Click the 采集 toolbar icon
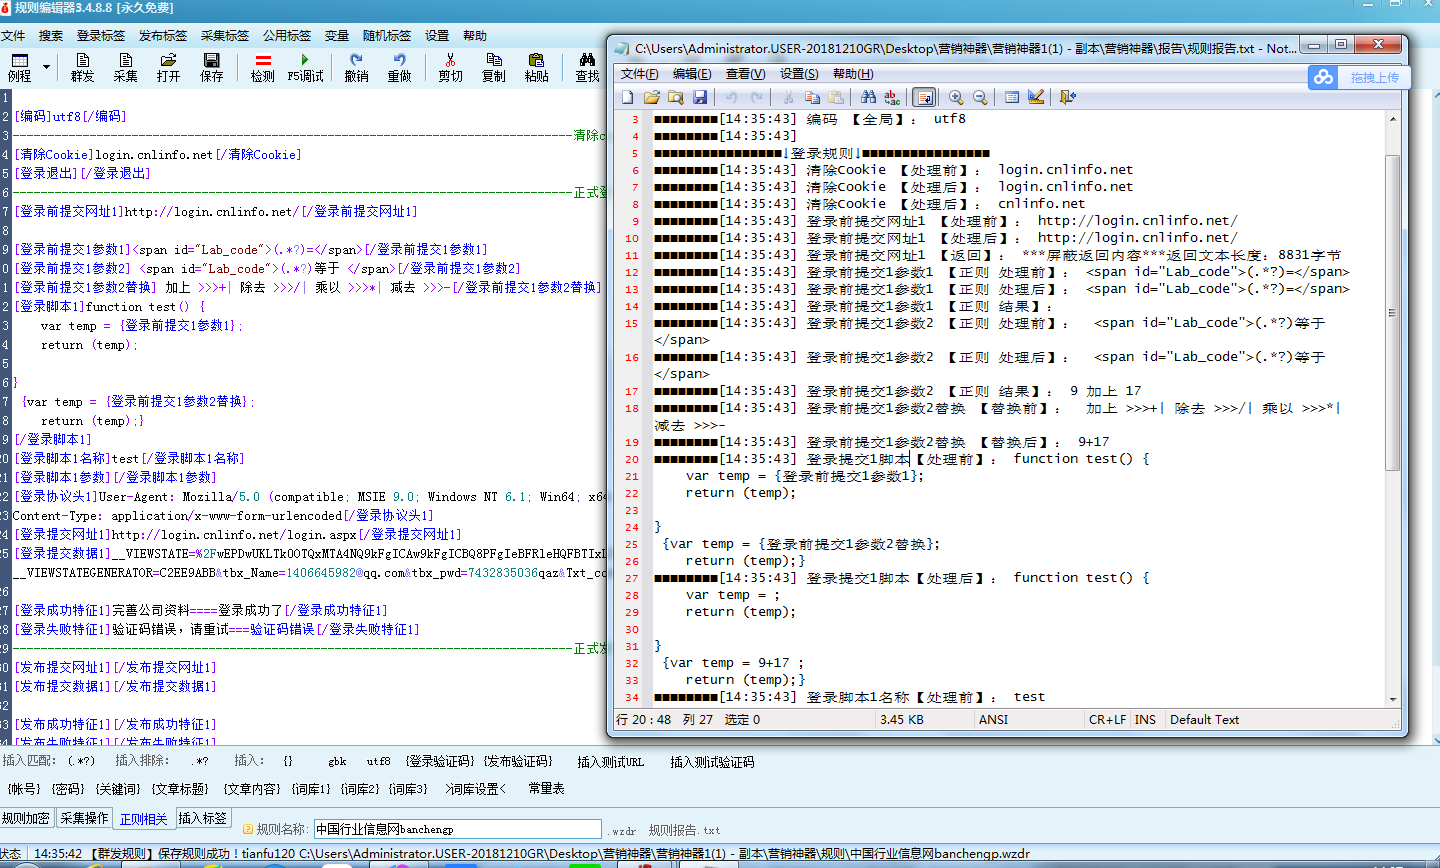 [x=126, y=61]
